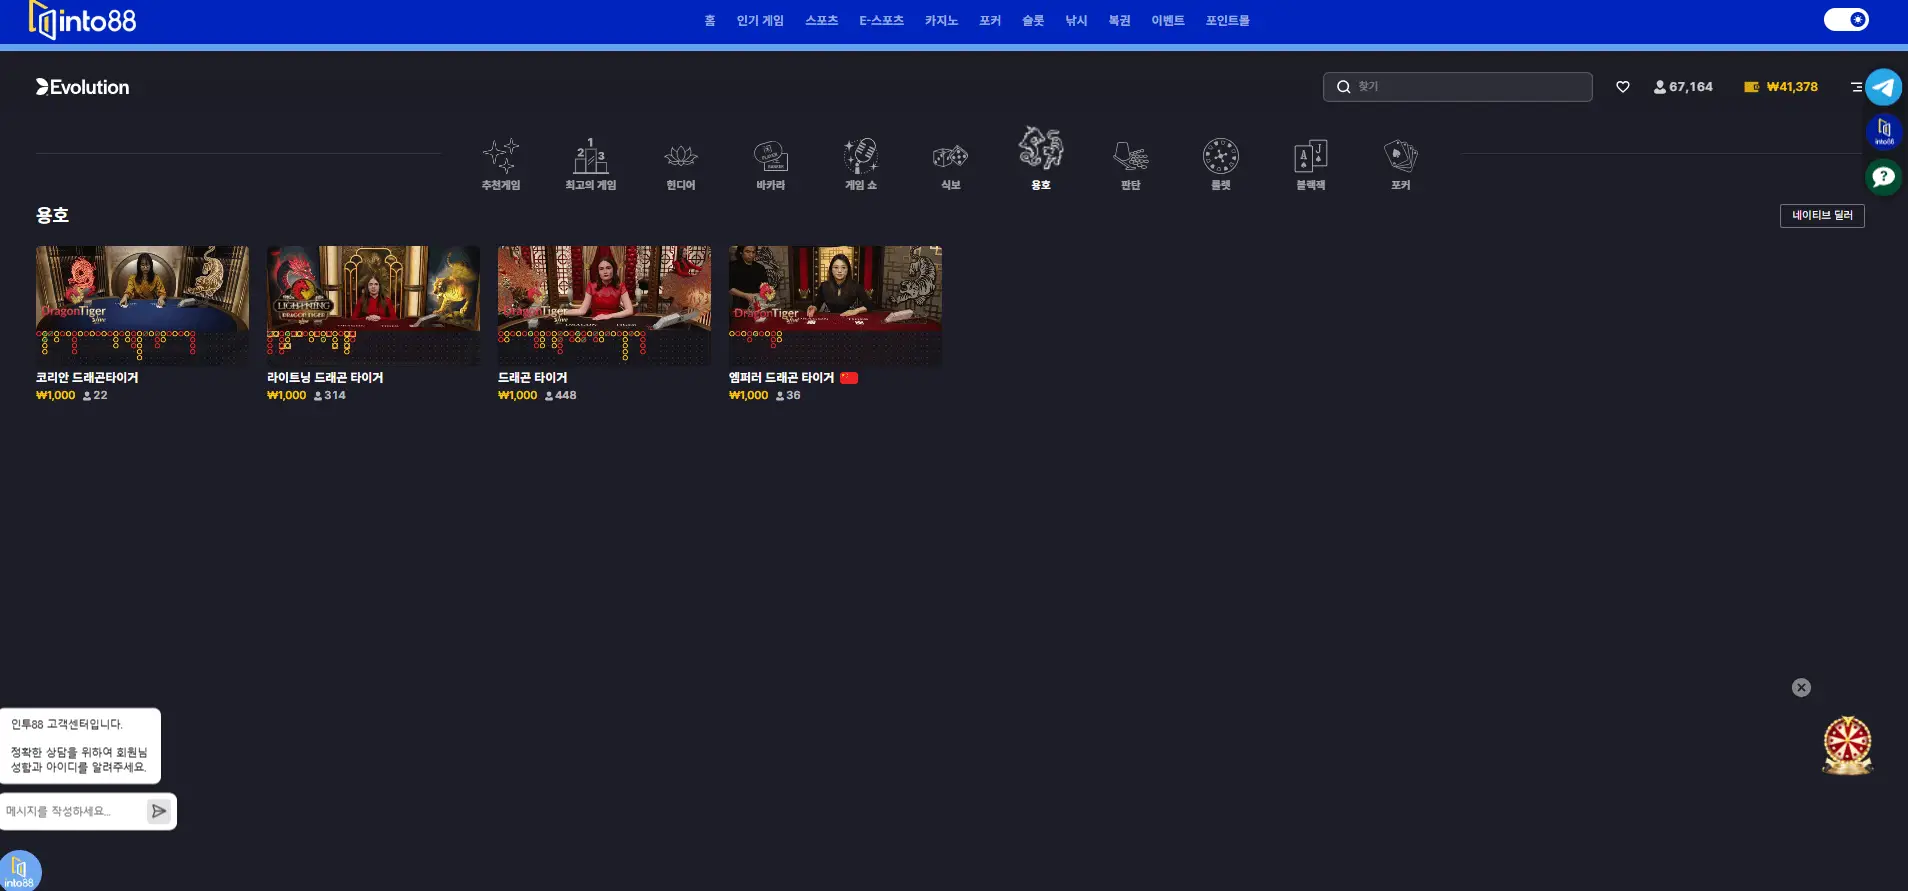Click the Evolution provider logo
This screenshot has height=891, width=1908.
[x=83, y=87]
